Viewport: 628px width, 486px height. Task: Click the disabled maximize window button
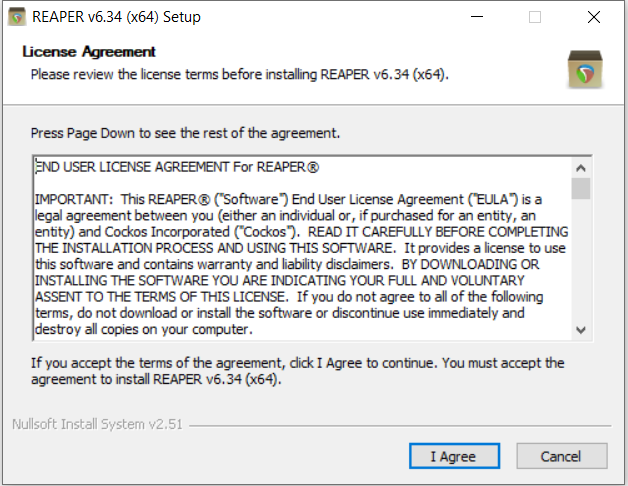pos(535,17)
